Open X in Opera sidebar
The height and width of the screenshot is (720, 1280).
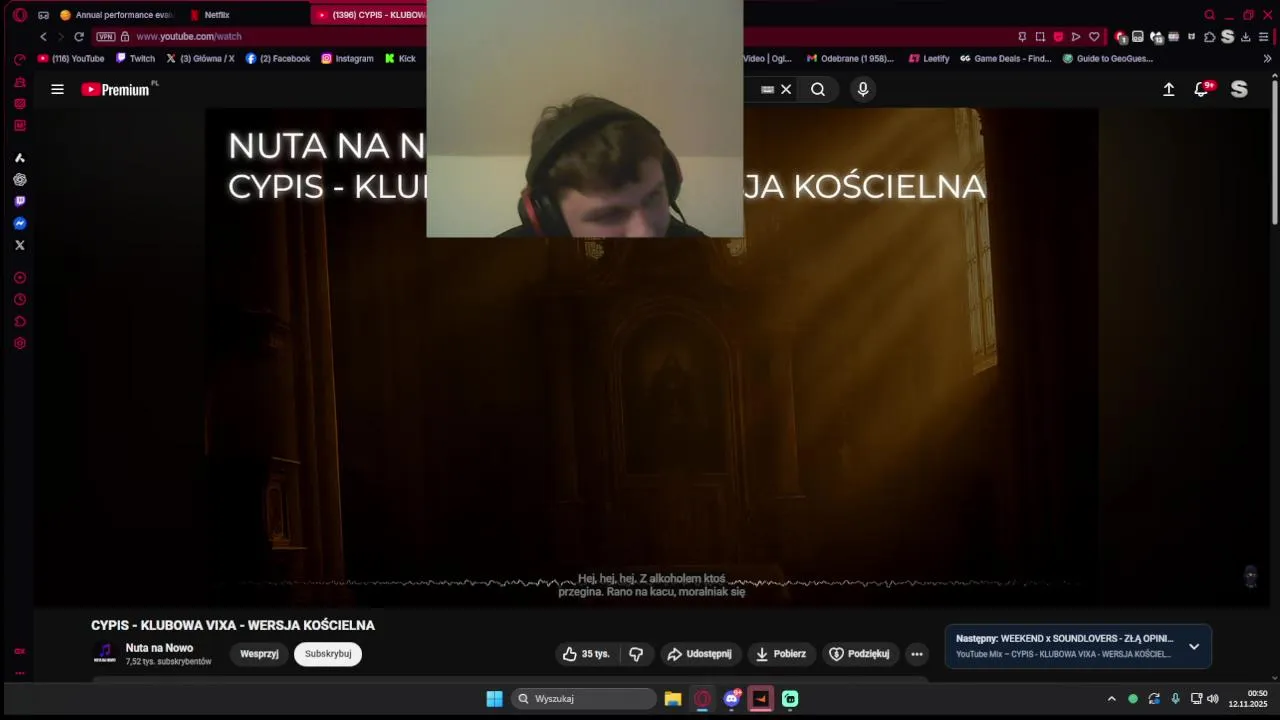click(19, 245)
